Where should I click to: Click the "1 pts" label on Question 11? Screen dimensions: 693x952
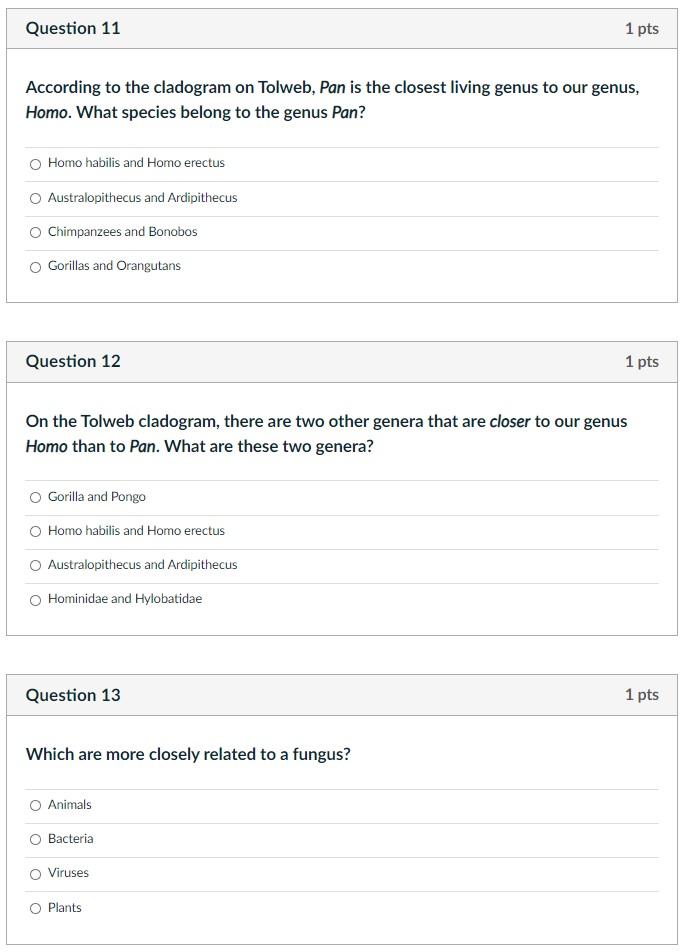[642, 28]
